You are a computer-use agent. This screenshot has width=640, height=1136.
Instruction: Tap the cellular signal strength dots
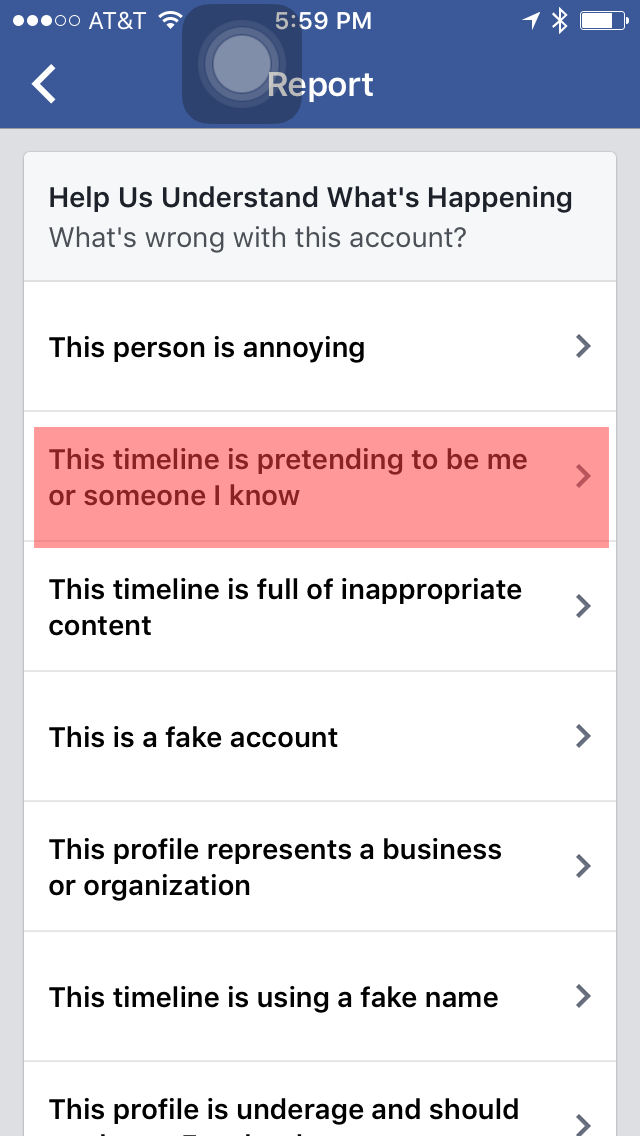click(x=46, y=20)
